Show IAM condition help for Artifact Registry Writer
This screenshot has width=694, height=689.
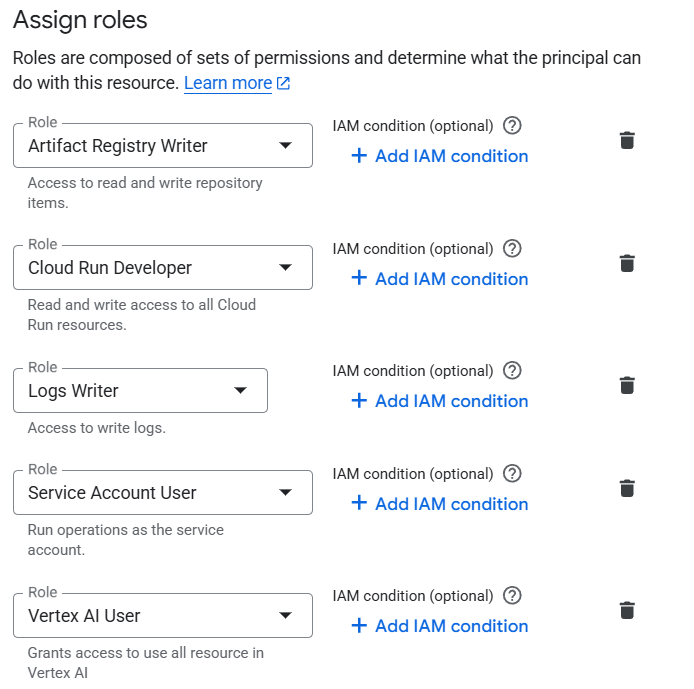click(x=512, y=126)
